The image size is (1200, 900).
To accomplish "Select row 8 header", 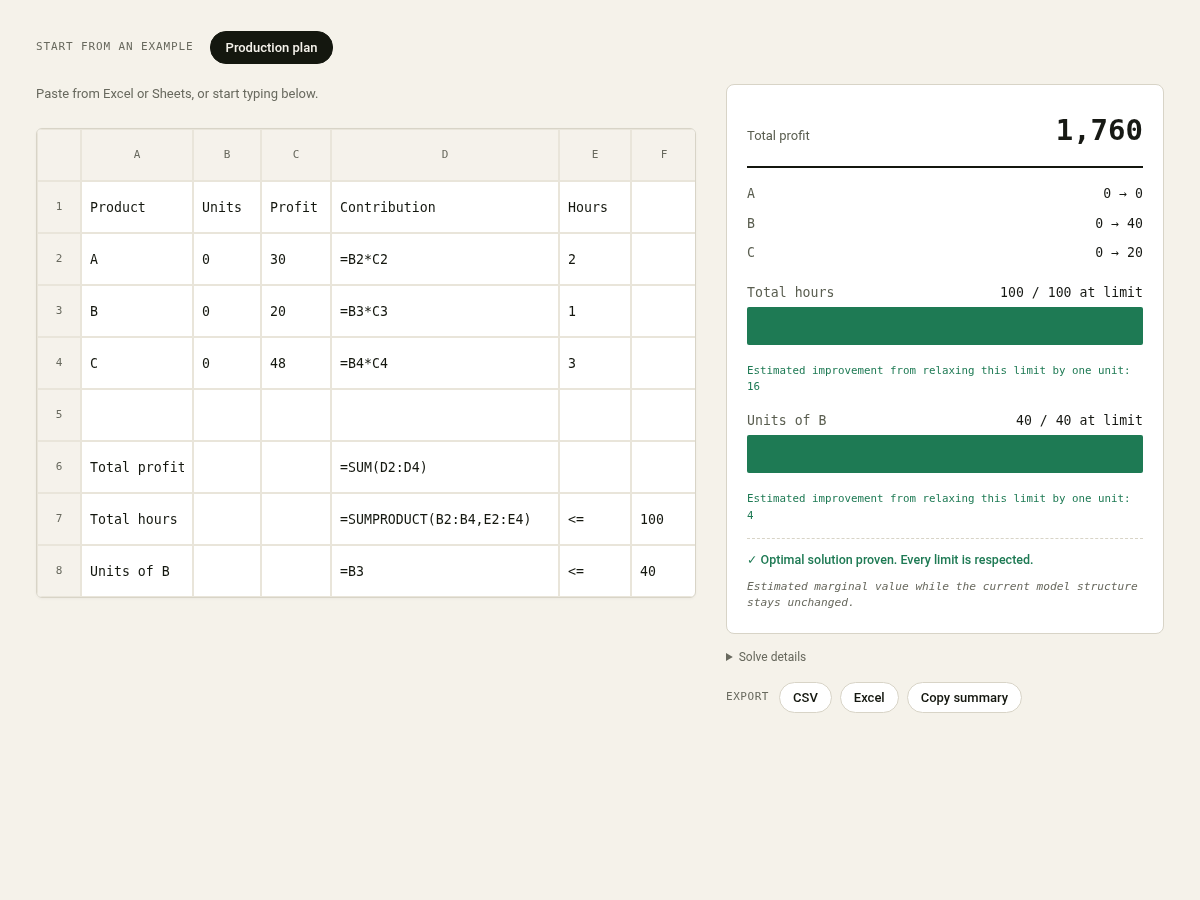I will click(x=59, y=571).
